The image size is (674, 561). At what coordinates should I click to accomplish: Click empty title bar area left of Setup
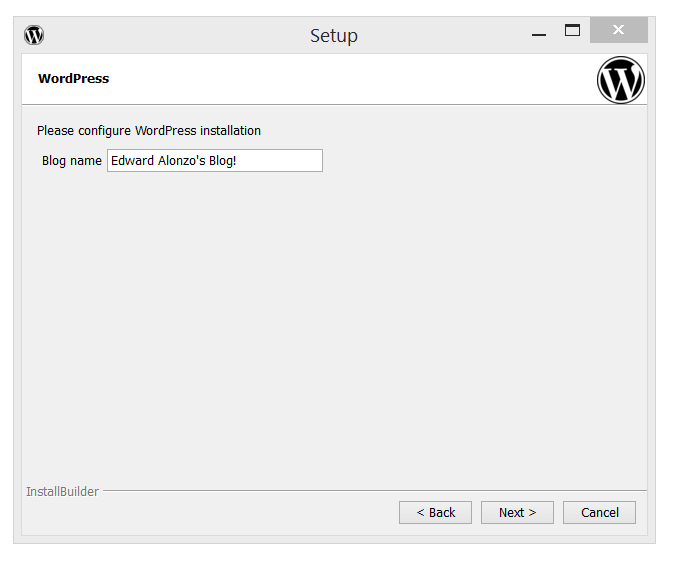coord(170,35)
